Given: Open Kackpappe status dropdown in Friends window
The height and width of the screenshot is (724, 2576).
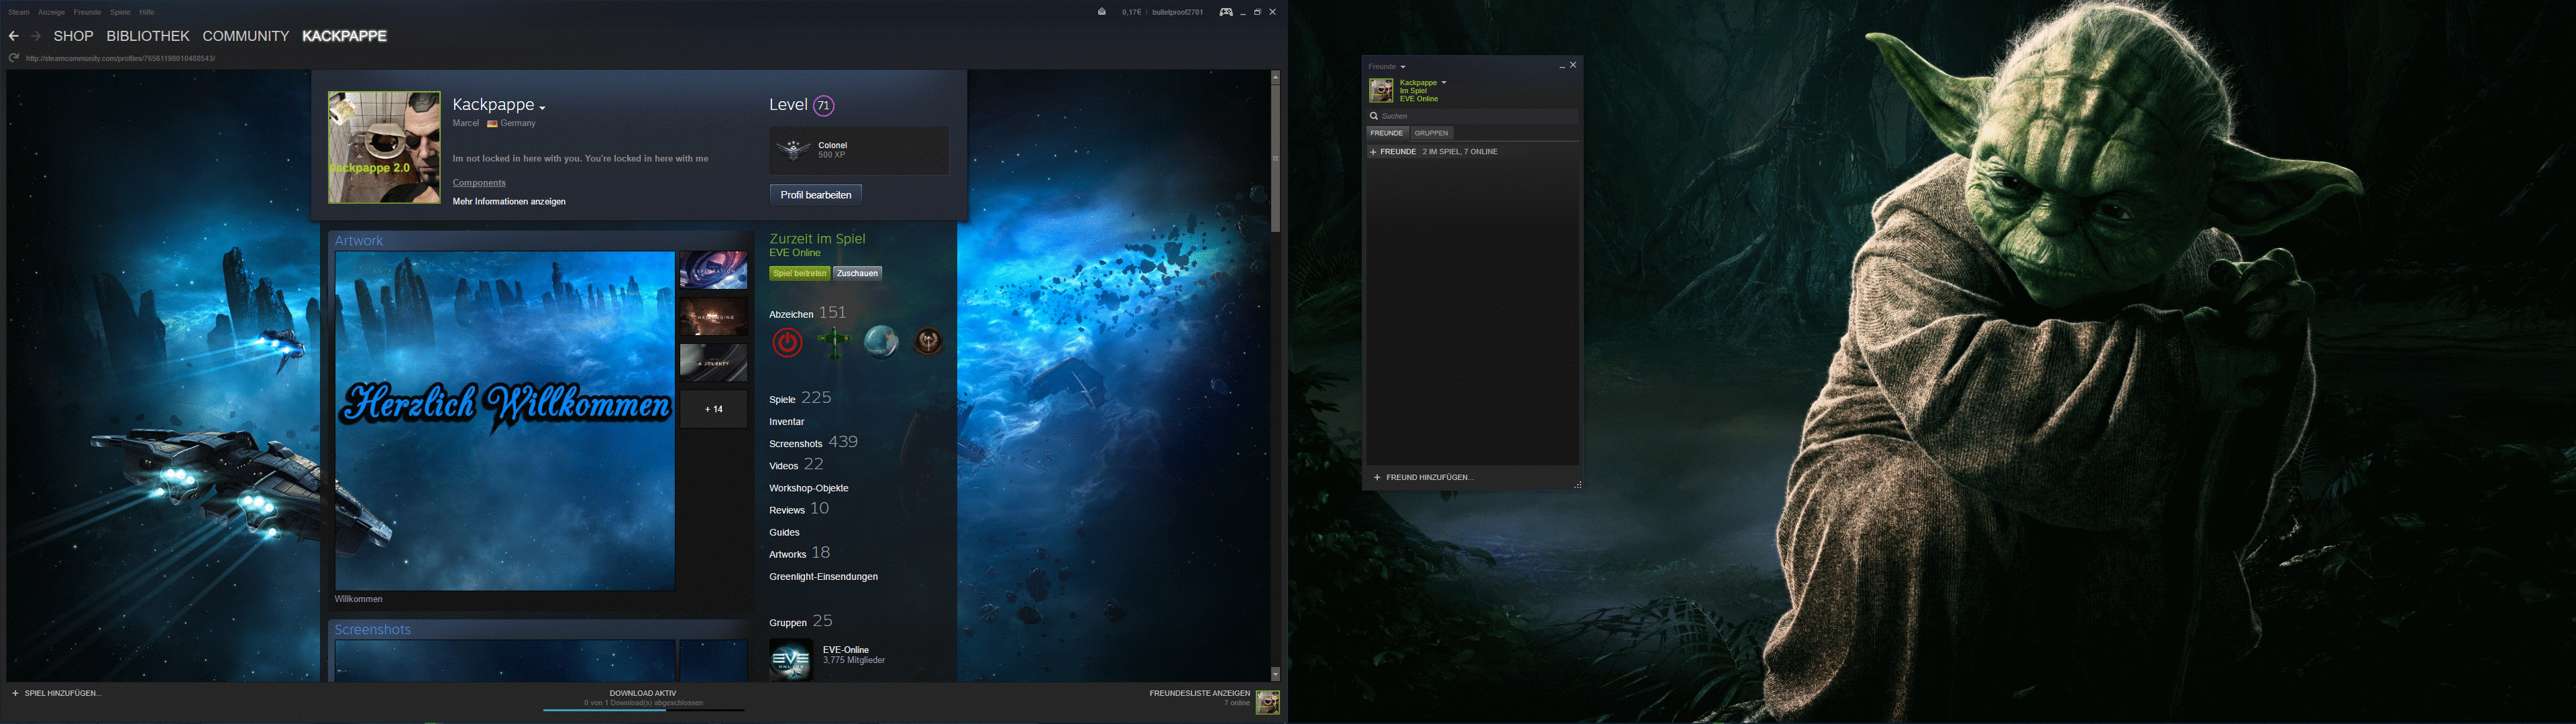Looking at the screenshot, I should pyautogui.click(x=1444, y=83).
